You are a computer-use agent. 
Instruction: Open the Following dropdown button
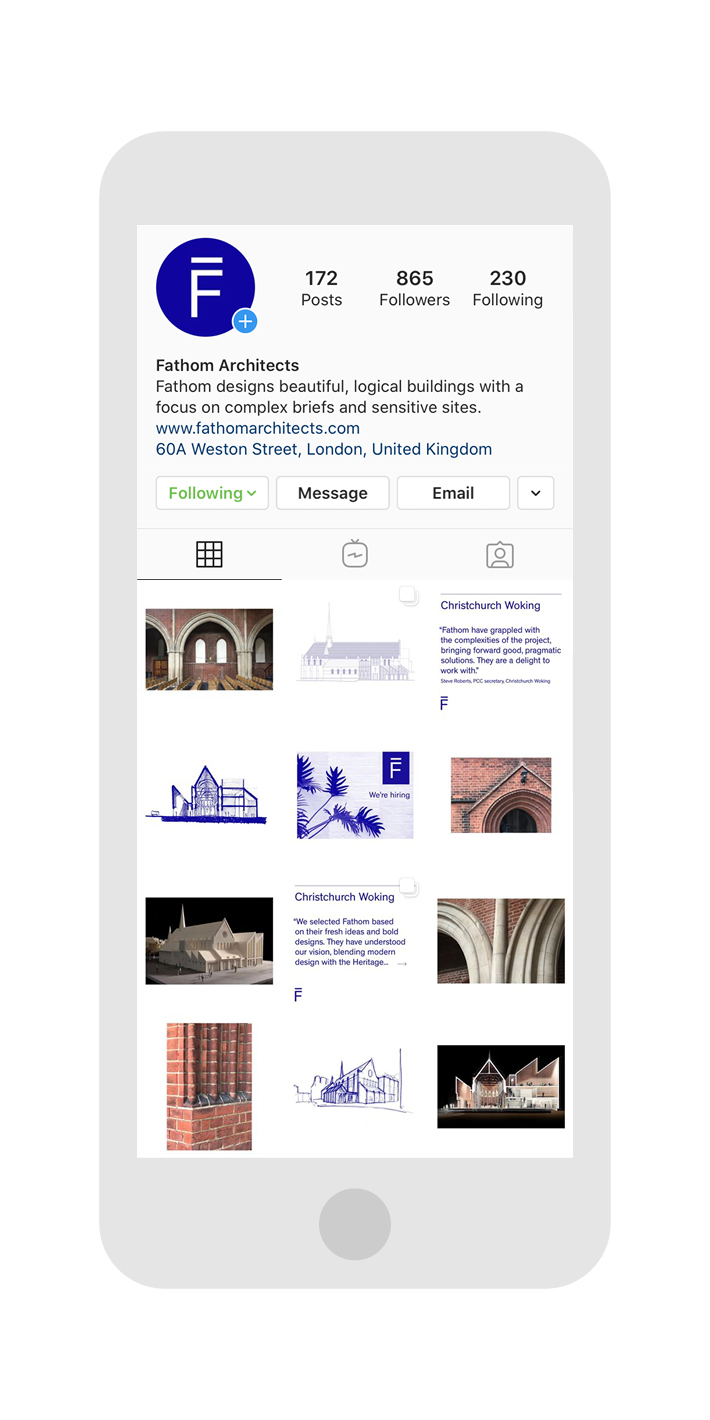coord(212,493)
